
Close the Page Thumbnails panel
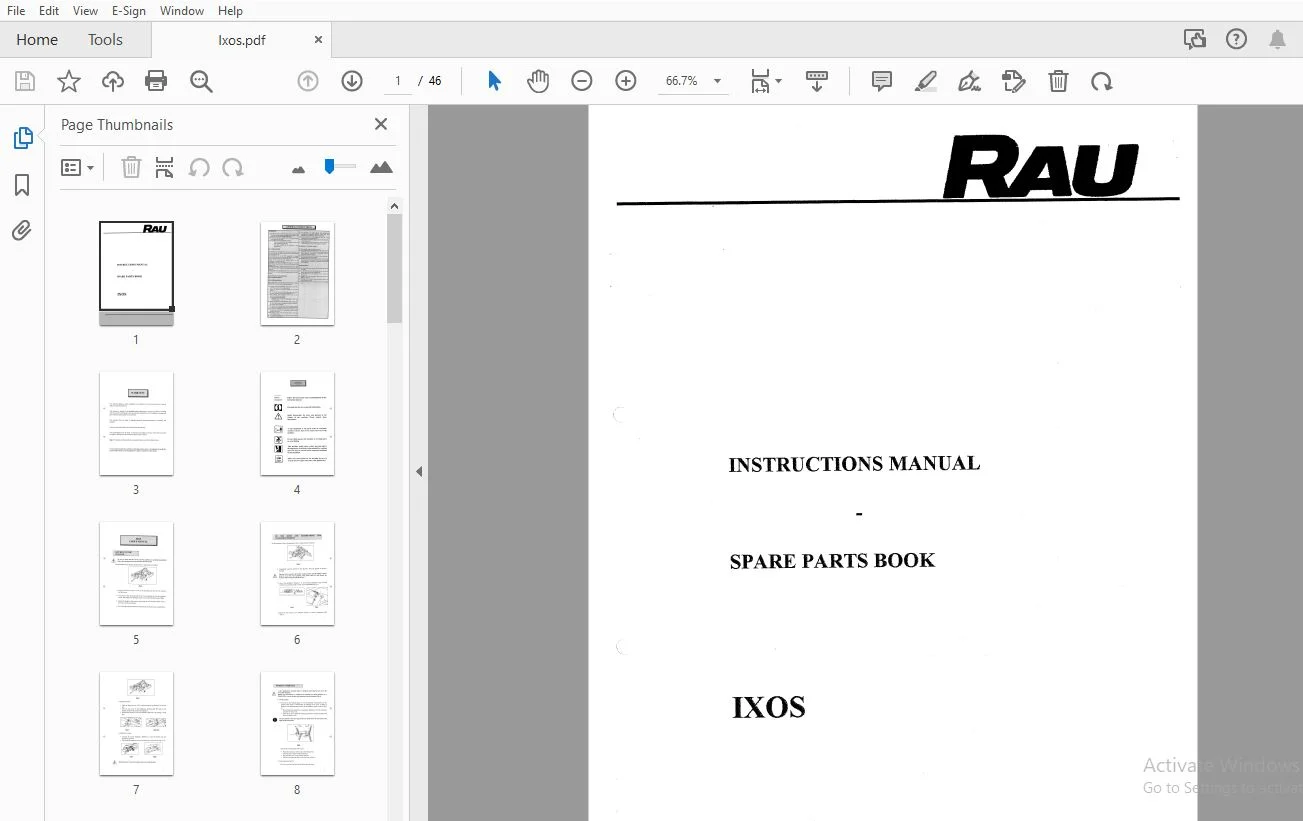(381, 124)
